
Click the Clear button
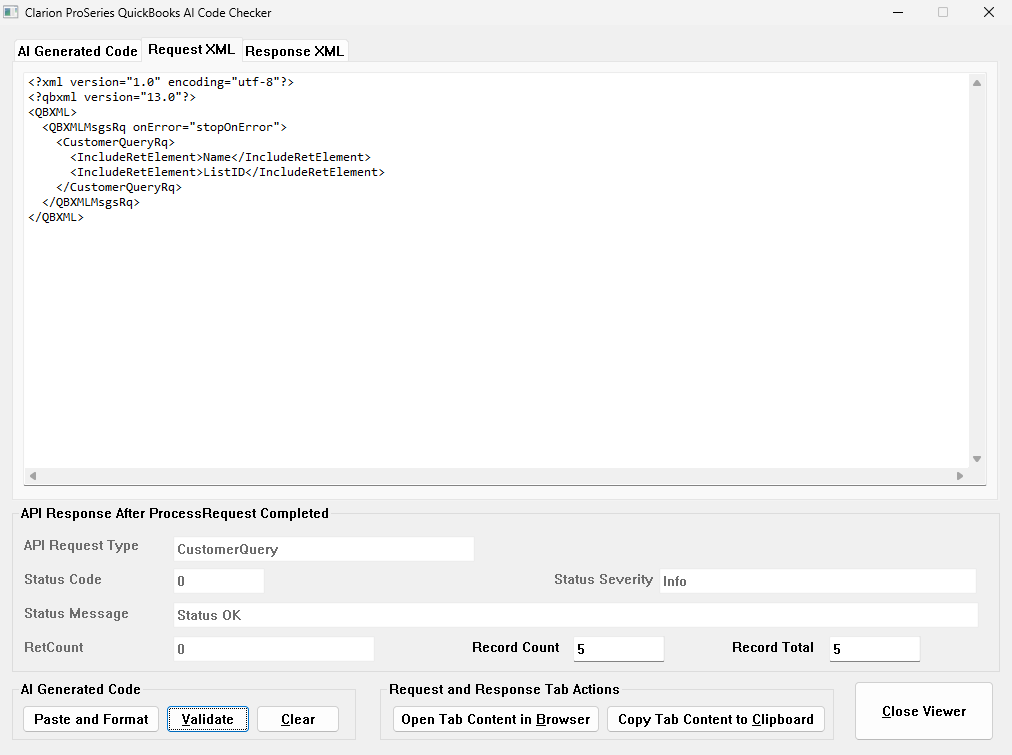[x=298, y=719]
